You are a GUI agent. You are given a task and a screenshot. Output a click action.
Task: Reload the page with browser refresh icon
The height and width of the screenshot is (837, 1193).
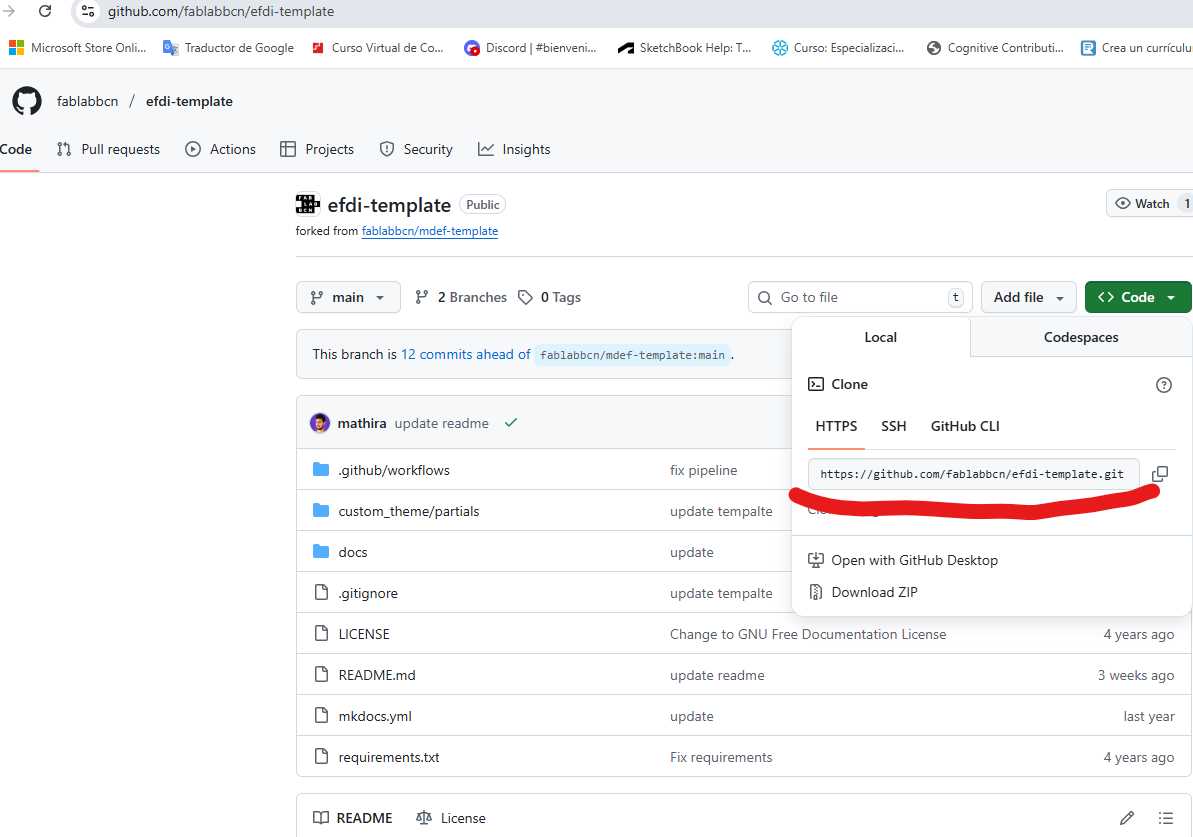point(45,12)
